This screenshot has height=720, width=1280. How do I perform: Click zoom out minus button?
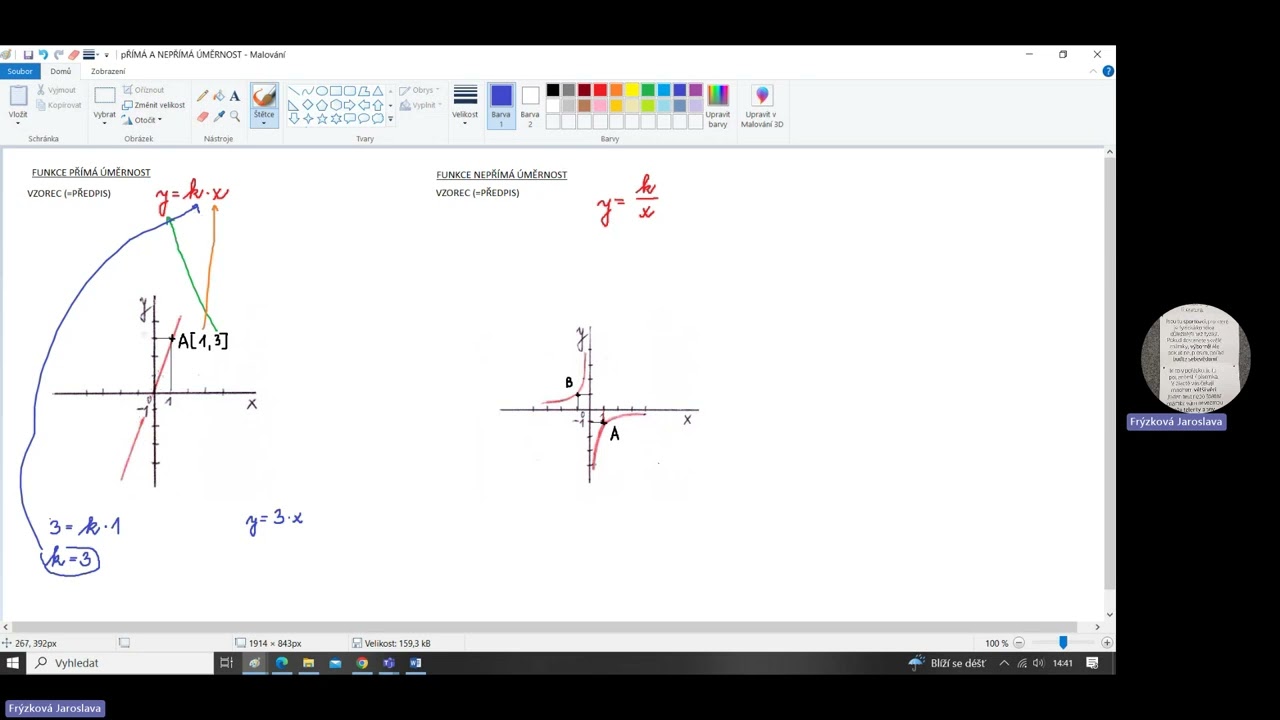[x=1019, y=643]
